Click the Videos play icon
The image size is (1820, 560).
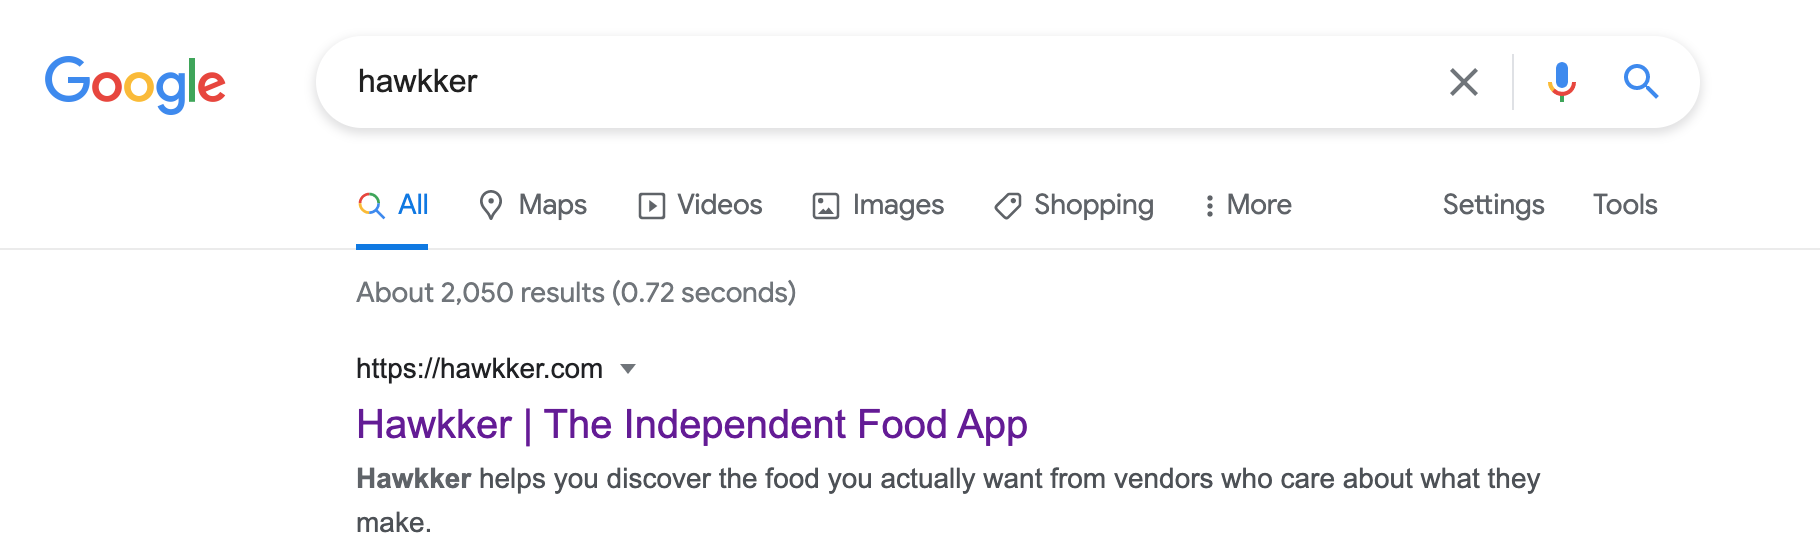pyautogui.click(x=651, y=206)
